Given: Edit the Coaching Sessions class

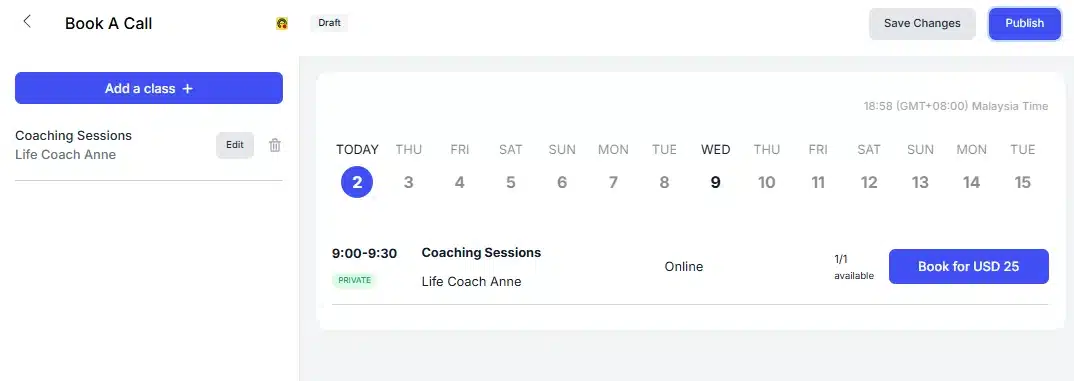Looking at the screenshot, I should click(x=235, y=145).
